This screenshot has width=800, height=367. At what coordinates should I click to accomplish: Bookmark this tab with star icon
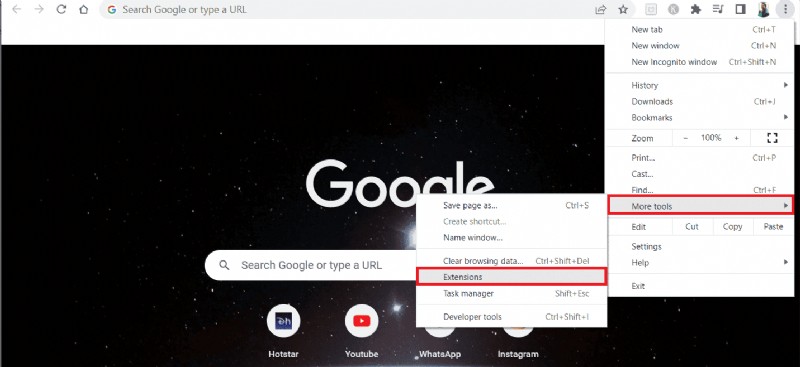(x=623, y=9)
